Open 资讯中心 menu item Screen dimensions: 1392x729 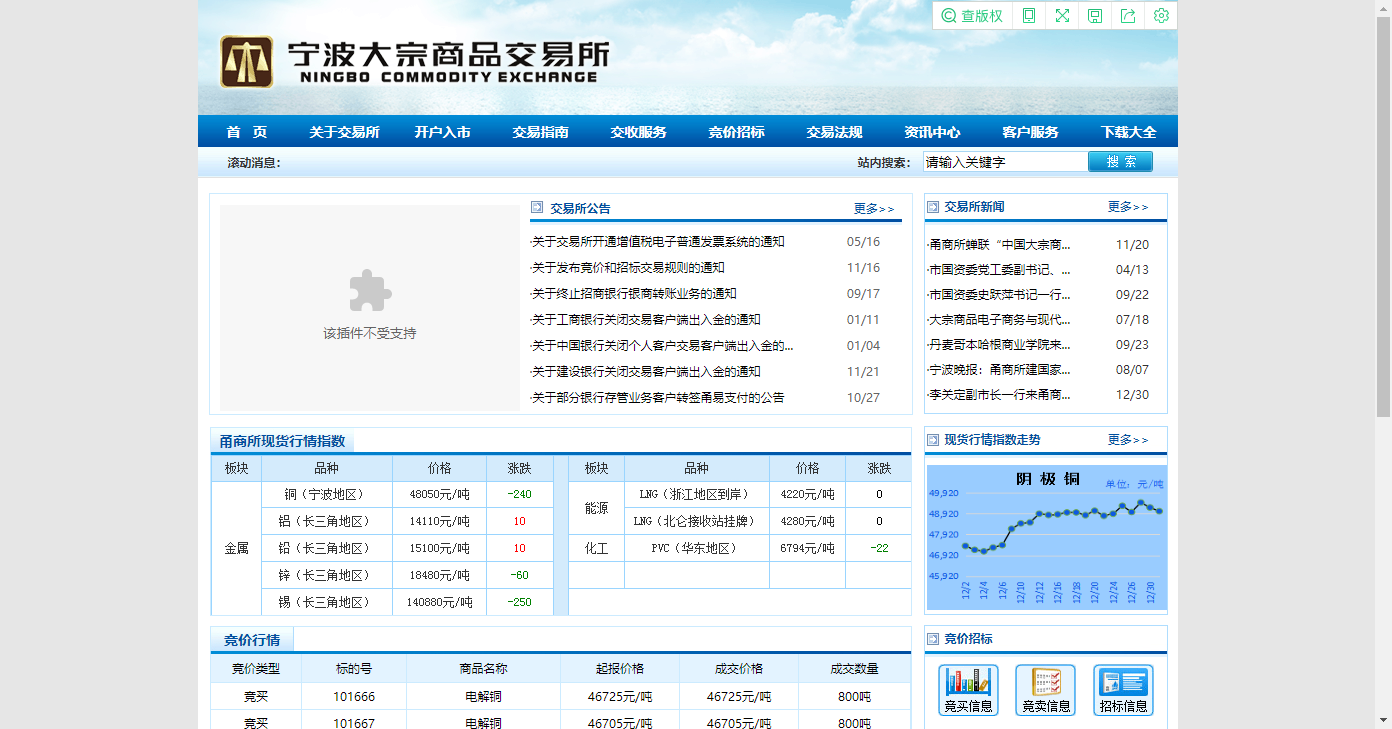[x=933, y=132]
